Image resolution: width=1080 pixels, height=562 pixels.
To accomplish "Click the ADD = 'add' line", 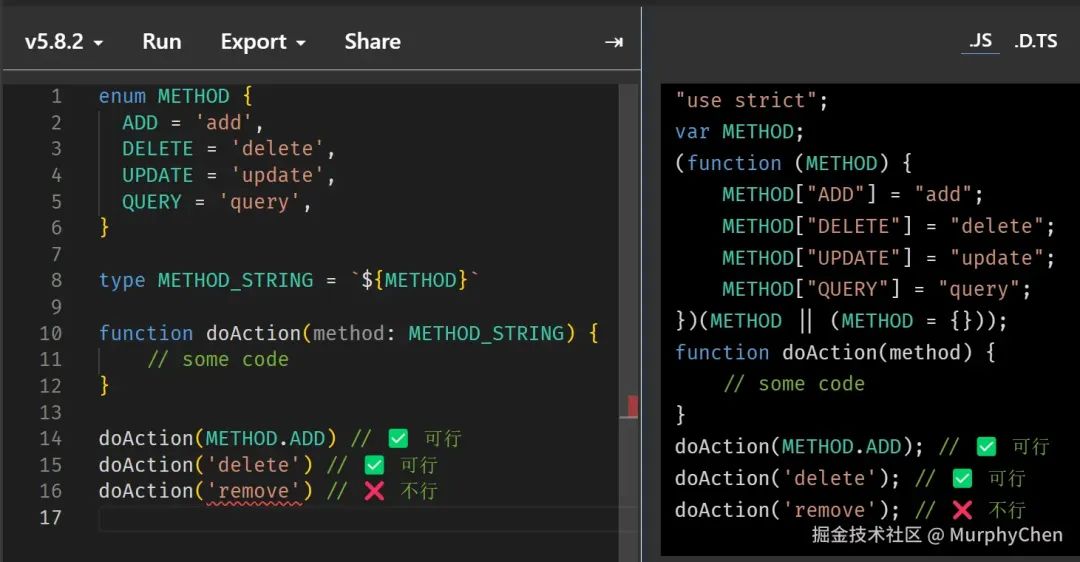I will pyautogui.click(x=193, y=123).
